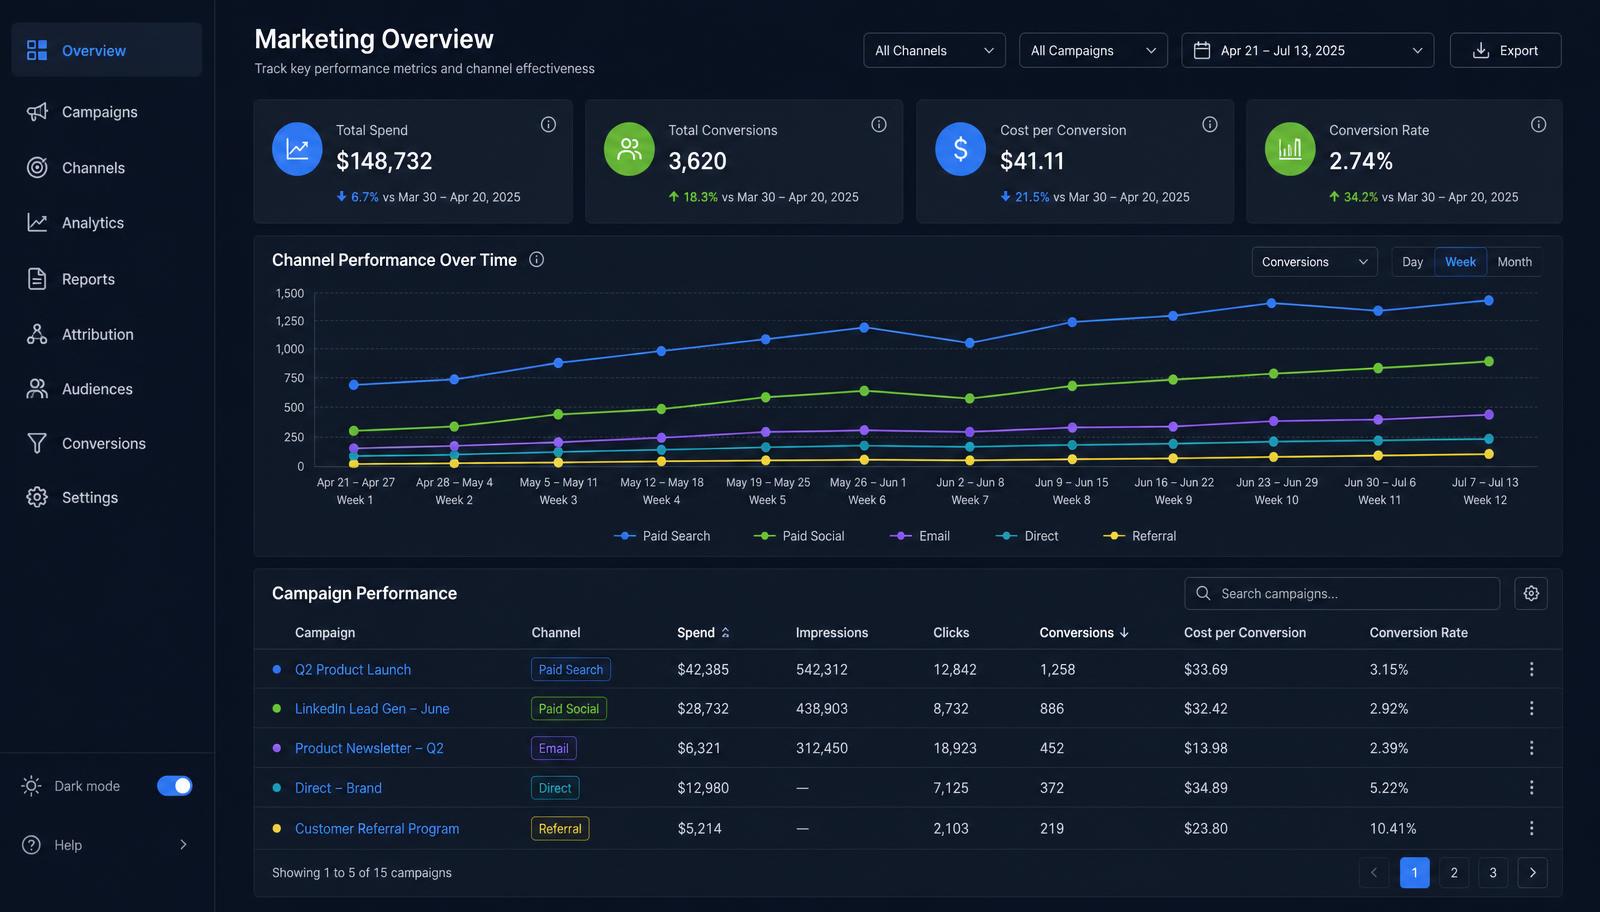Show info for Conversion Rate card
This screenshot has width=1600, height=912.
pyautogui.click(x=1539, y=124)
